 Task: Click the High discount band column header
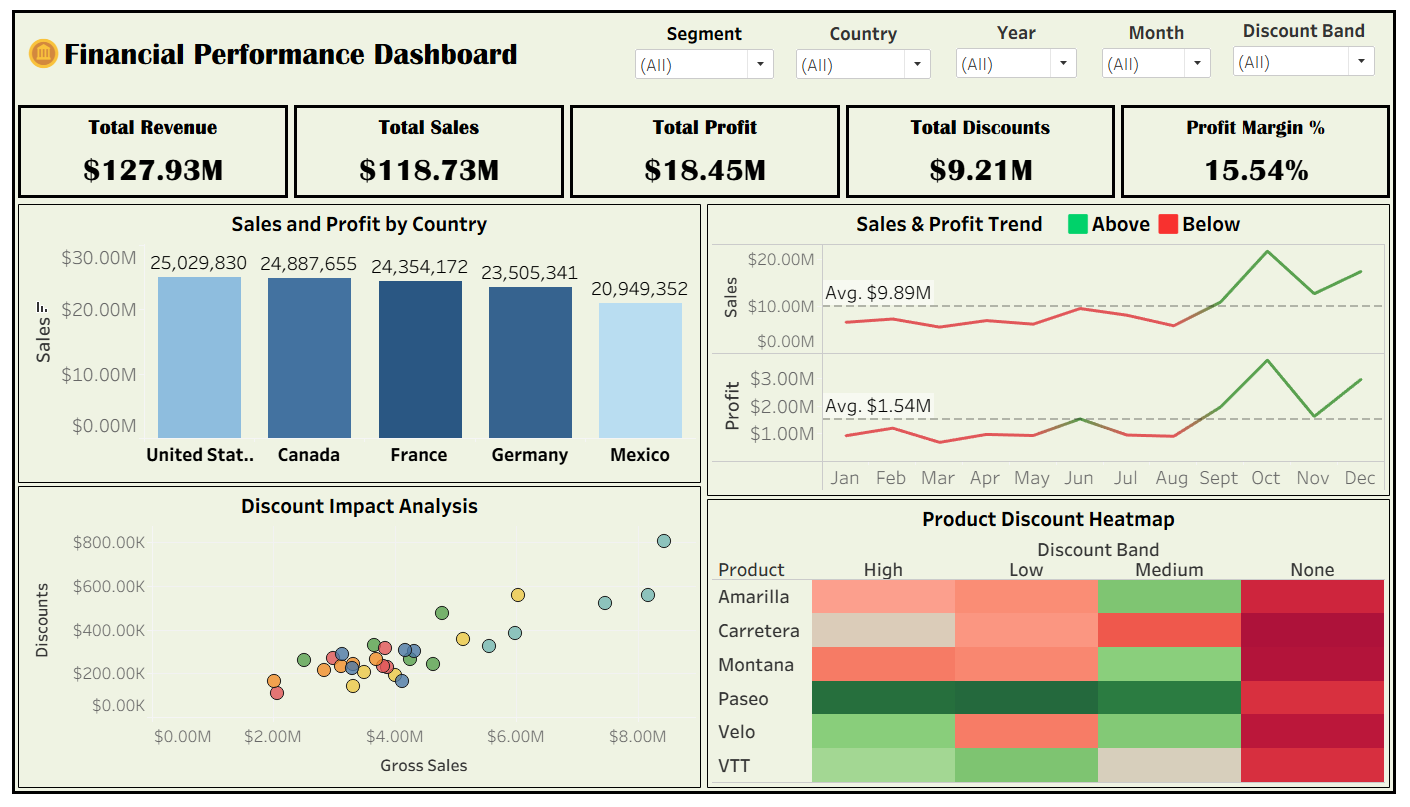(x=883, y=570)
